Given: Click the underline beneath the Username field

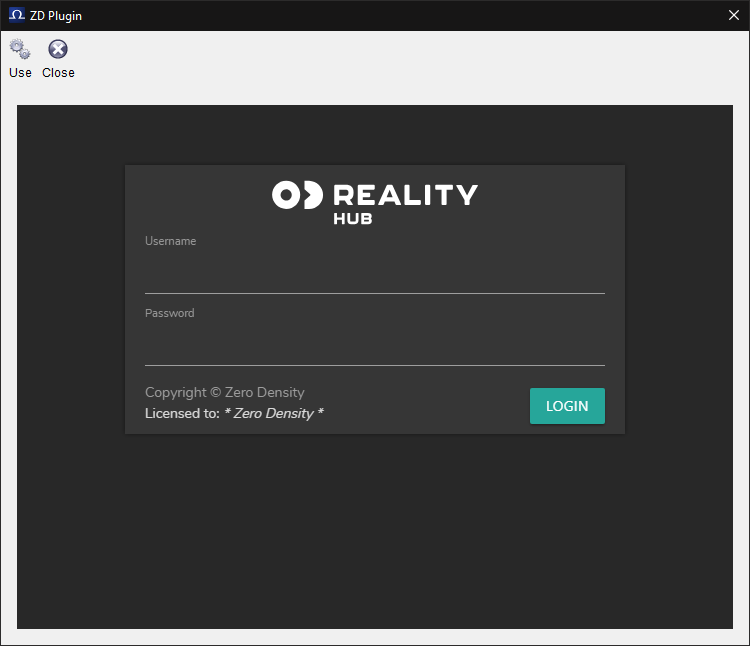Looking at the screenshot, I should 375,293.
